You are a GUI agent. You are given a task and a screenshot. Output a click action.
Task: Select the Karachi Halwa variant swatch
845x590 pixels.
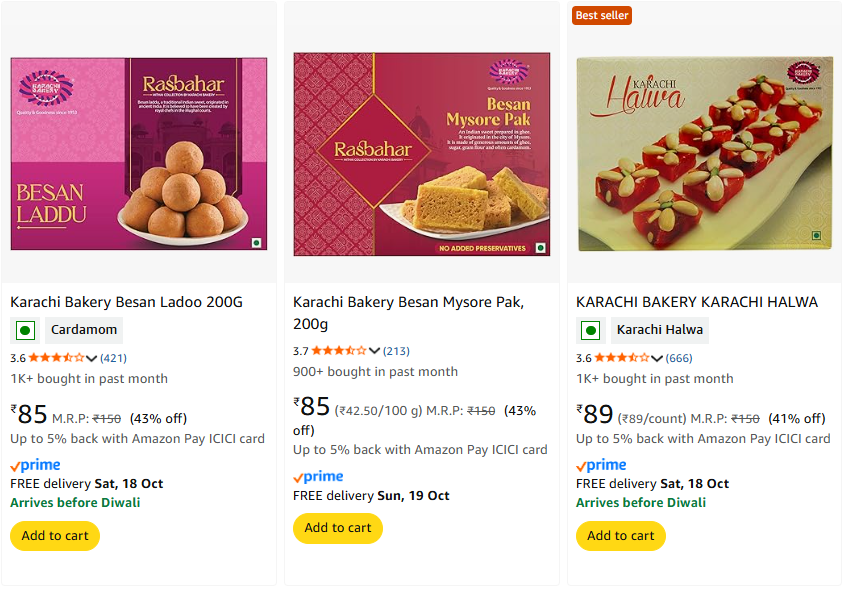660,330
